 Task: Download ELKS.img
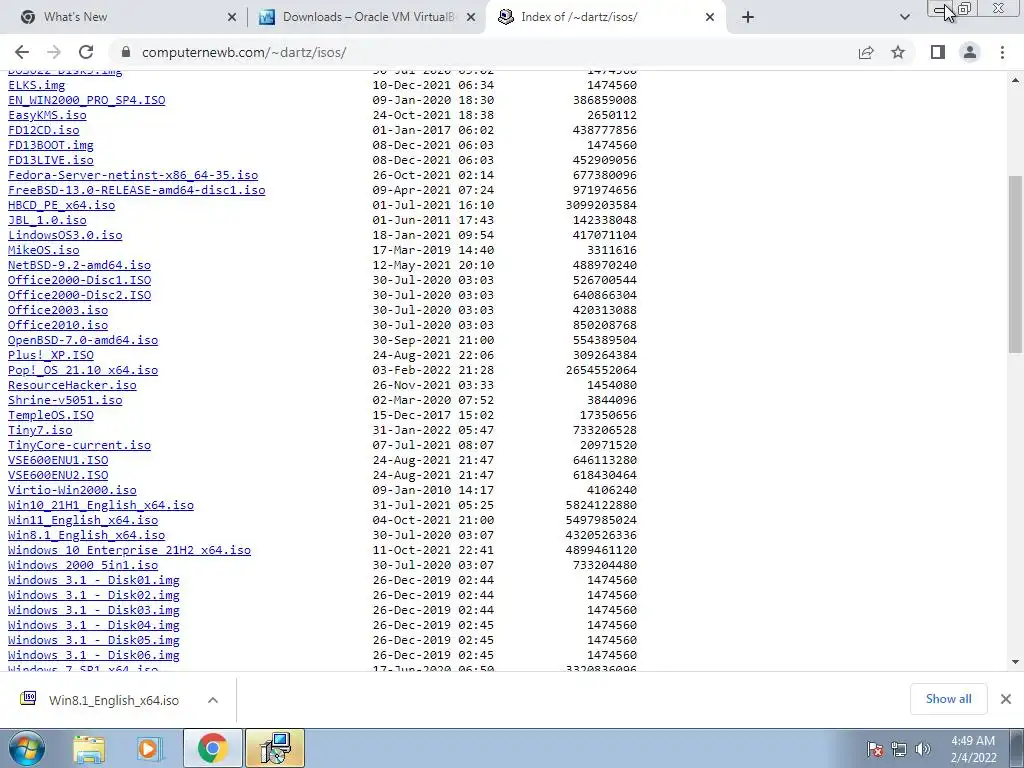click(x=37, y=85)
